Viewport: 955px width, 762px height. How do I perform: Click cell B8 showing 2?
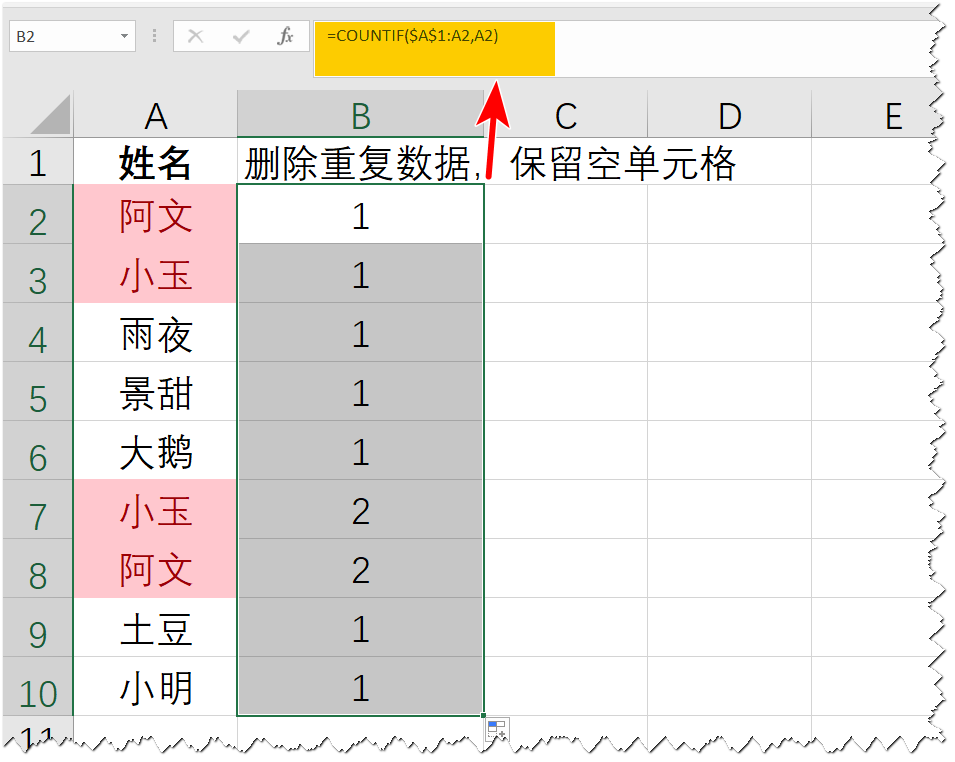click(361, 568)
